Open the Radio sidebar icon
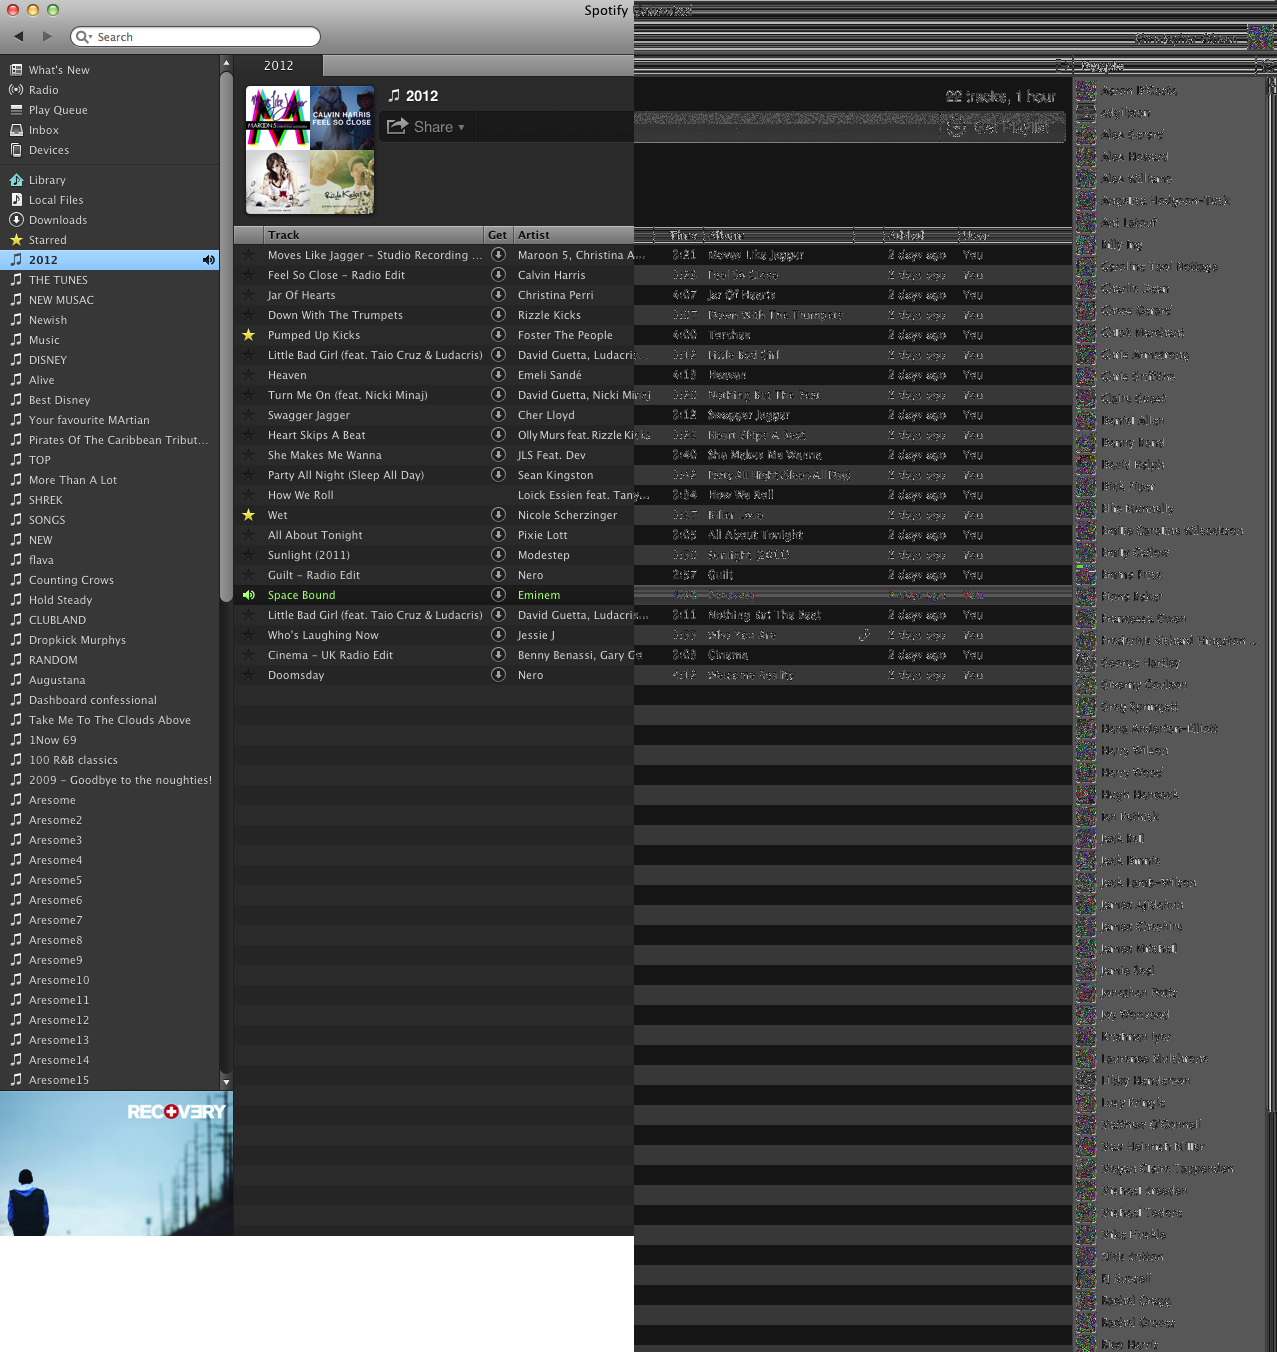The height and width of the screenshot is (1352, 1277). [x=16, y=90]
